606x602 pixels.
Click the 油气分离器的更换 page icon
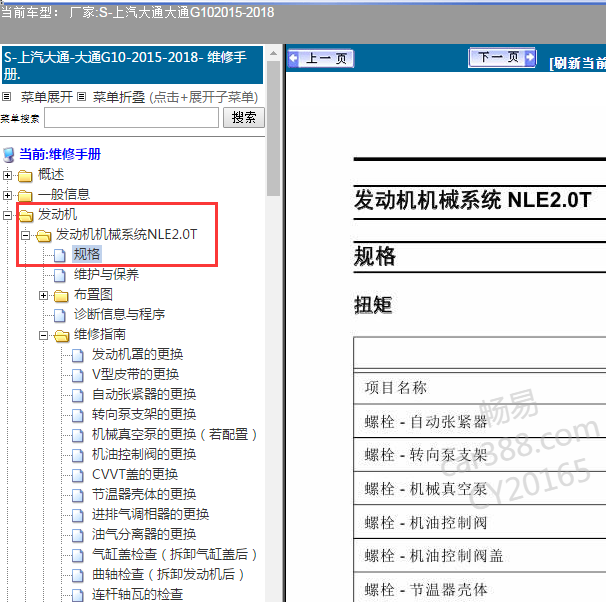[x=78, y=536]
